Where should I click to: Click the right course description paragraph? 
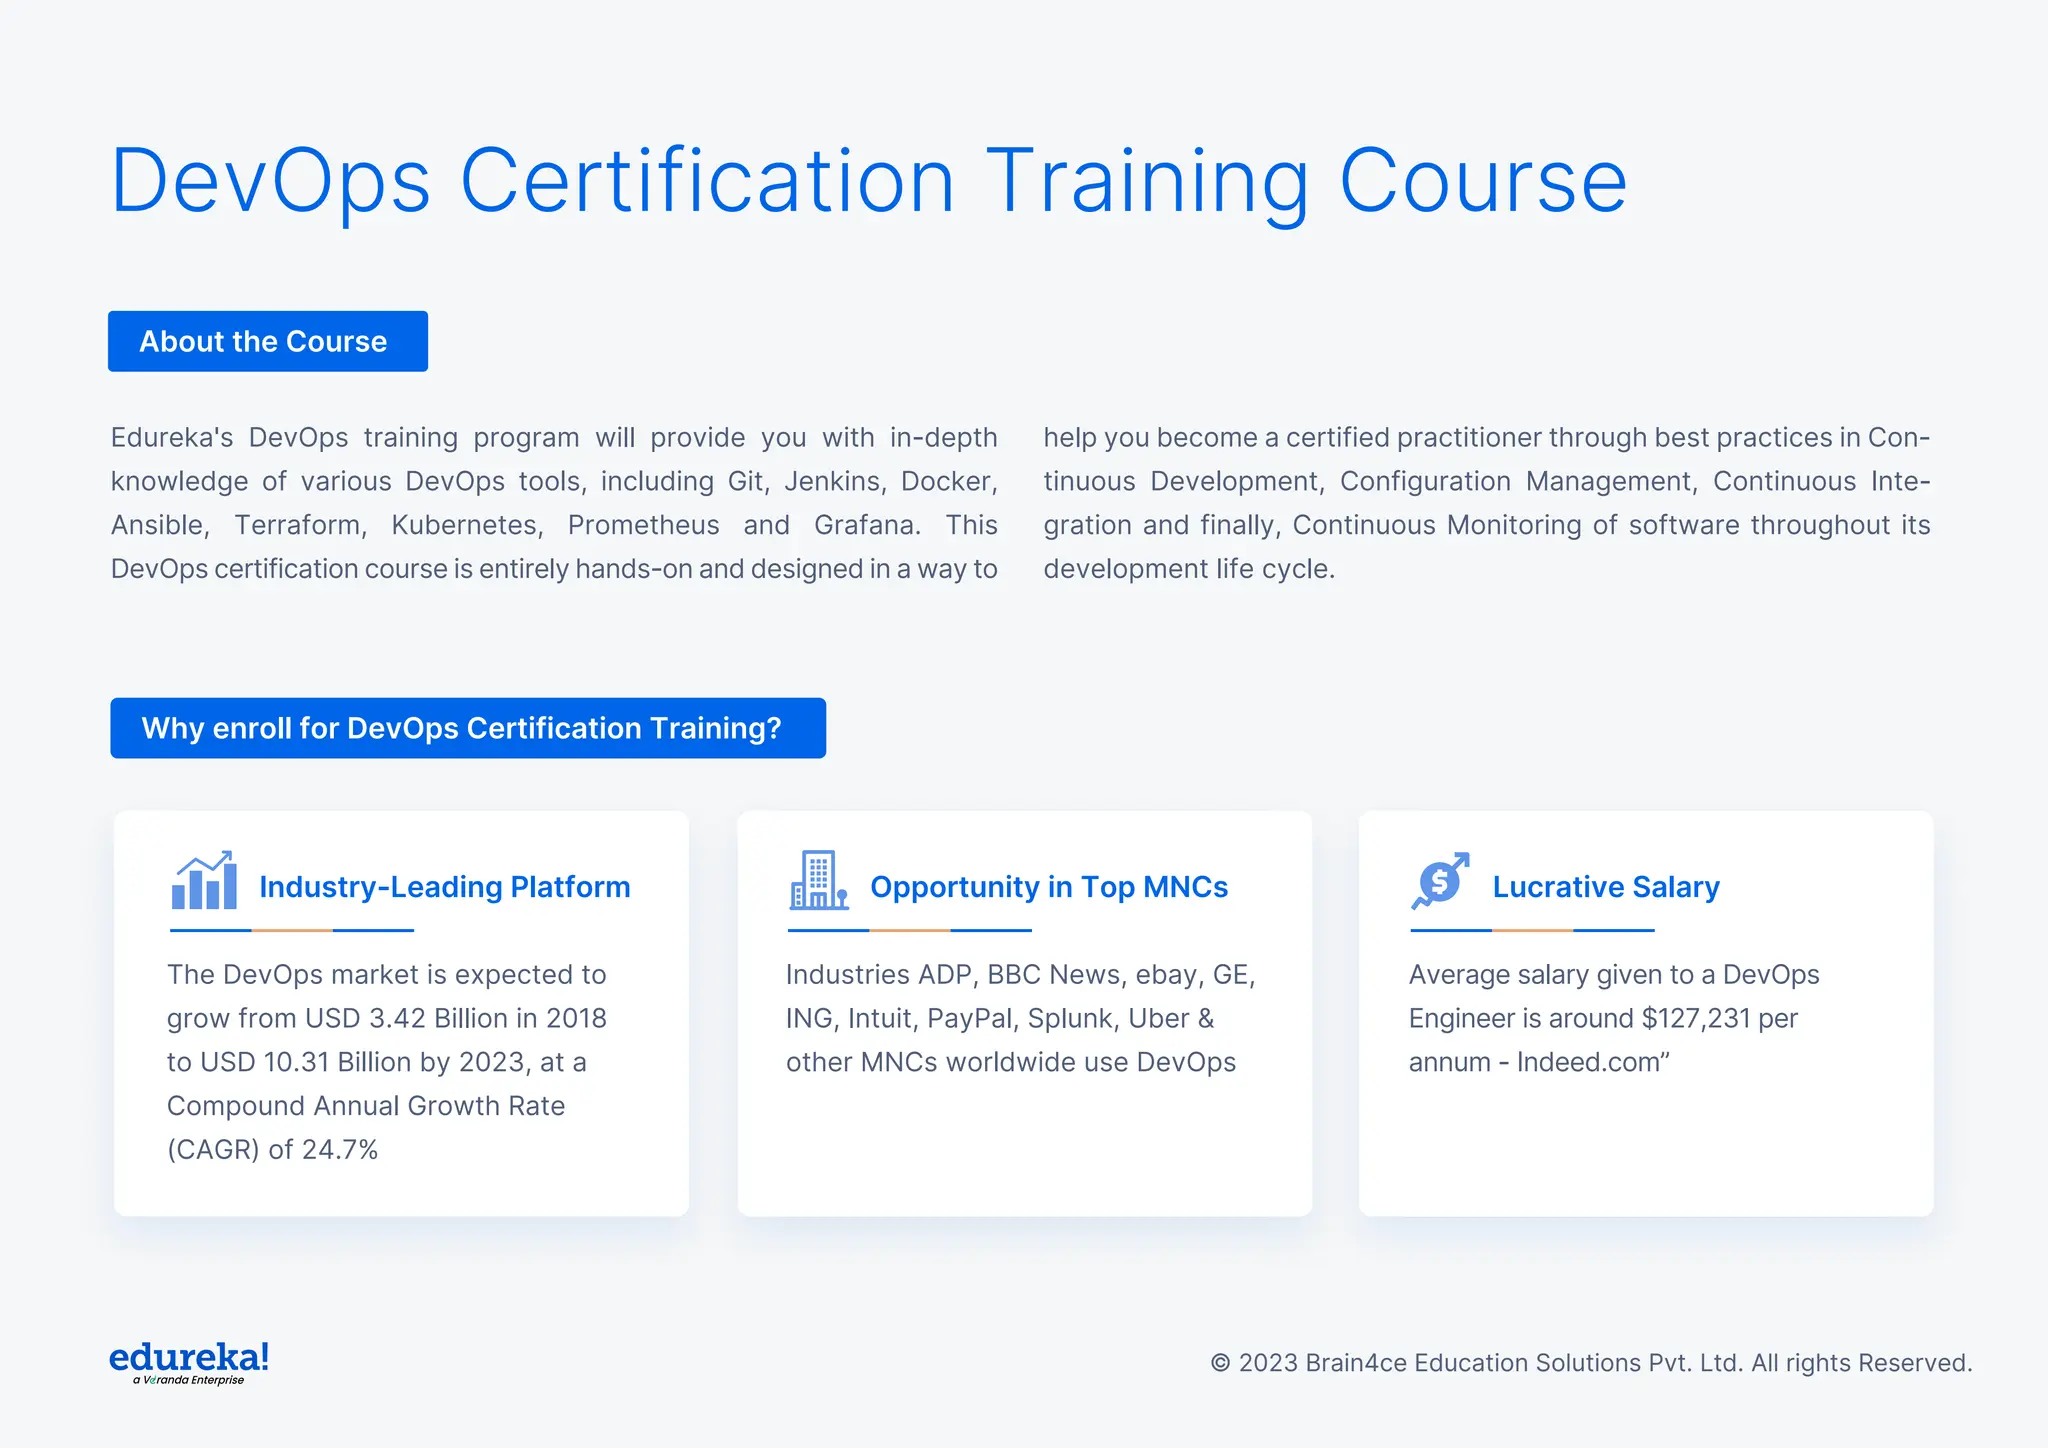tap(1486, 503)
